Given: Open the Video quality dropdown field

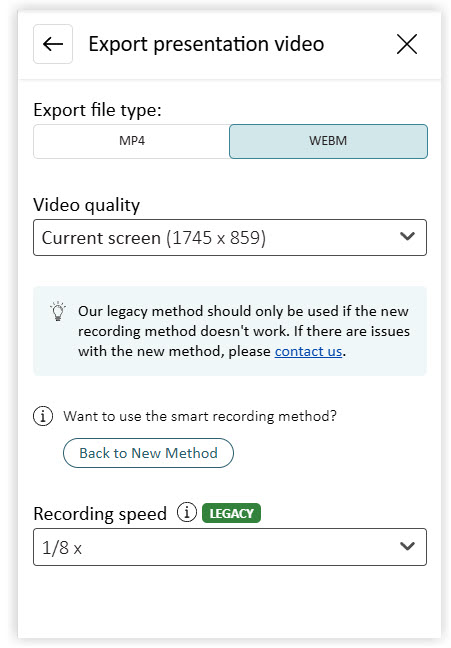Looking at the screenshot, I should click(230, 238).
